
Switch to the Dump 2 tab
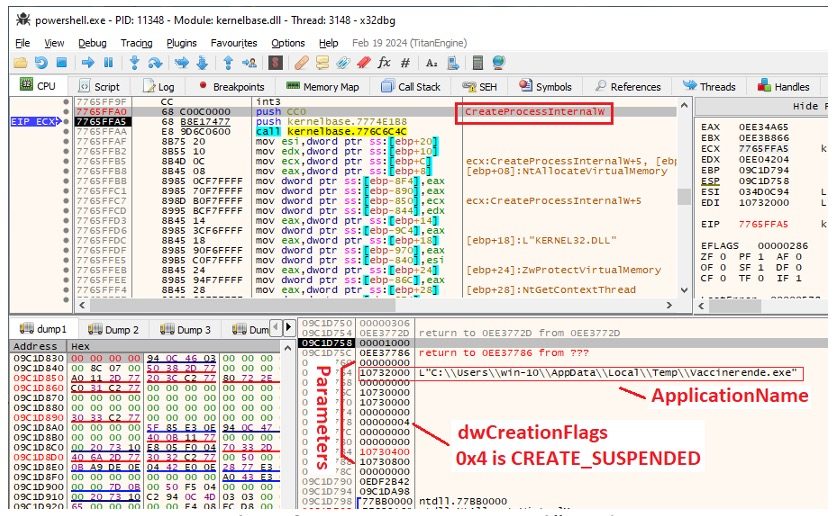pos(113,329)
